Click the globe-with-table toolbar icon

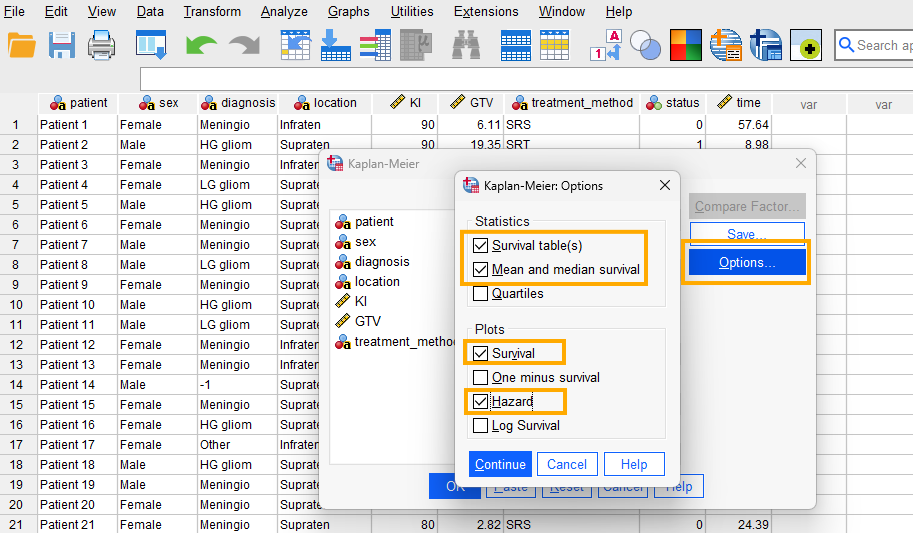(726, 45)
